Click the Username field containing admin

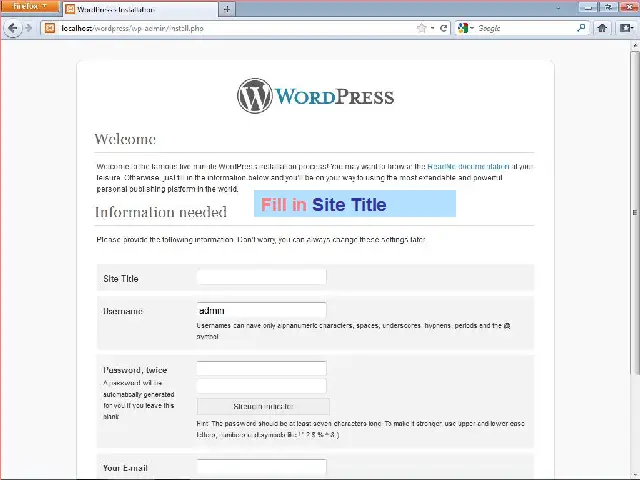pyautogui.click(x=262, y=310)
